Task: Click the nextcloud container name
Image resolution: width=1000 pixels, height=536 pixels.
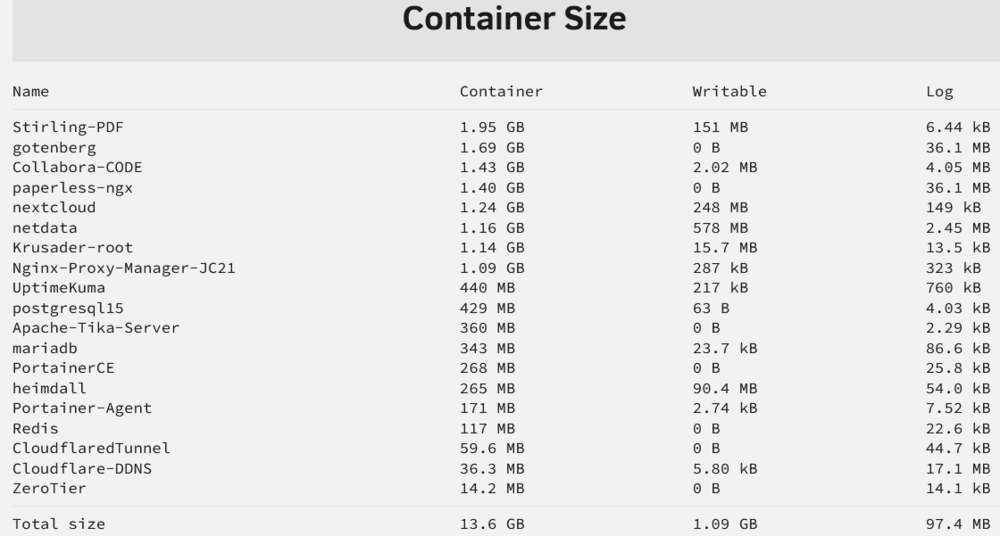Action: click(x=54, y=207)
